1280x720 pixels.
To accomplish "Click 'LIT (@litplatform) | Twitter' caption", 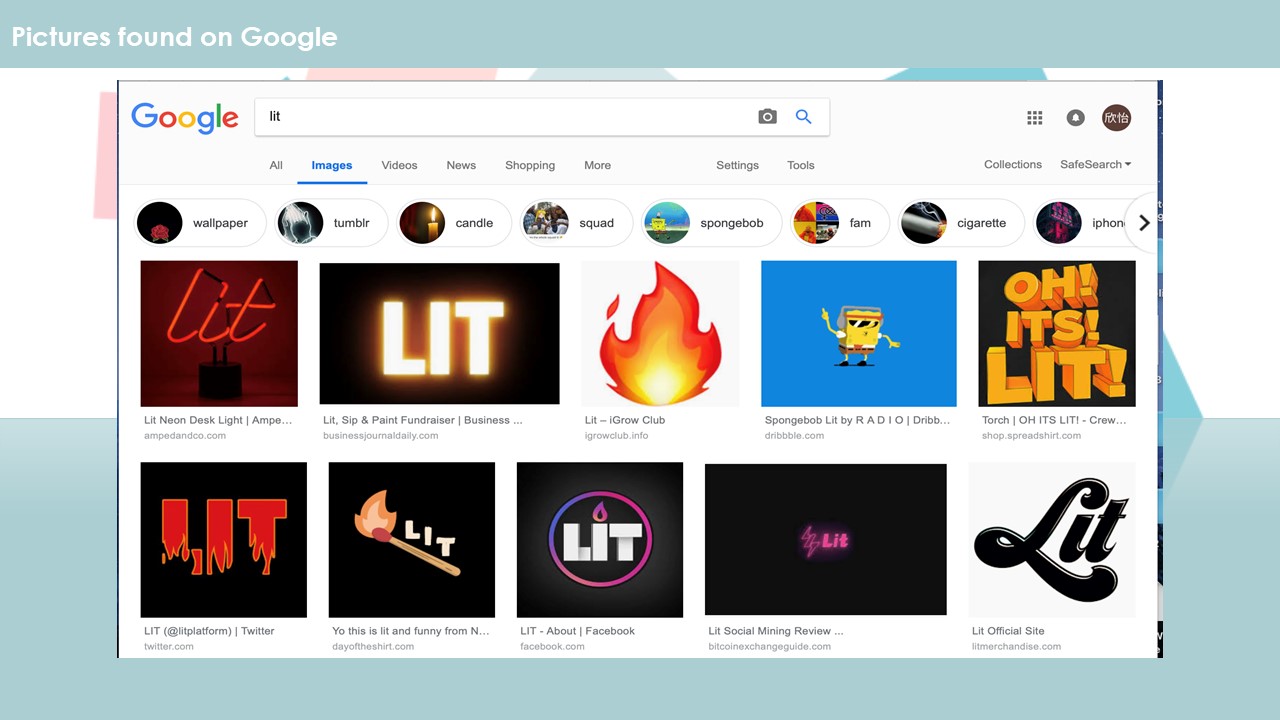I will point(209,631).
